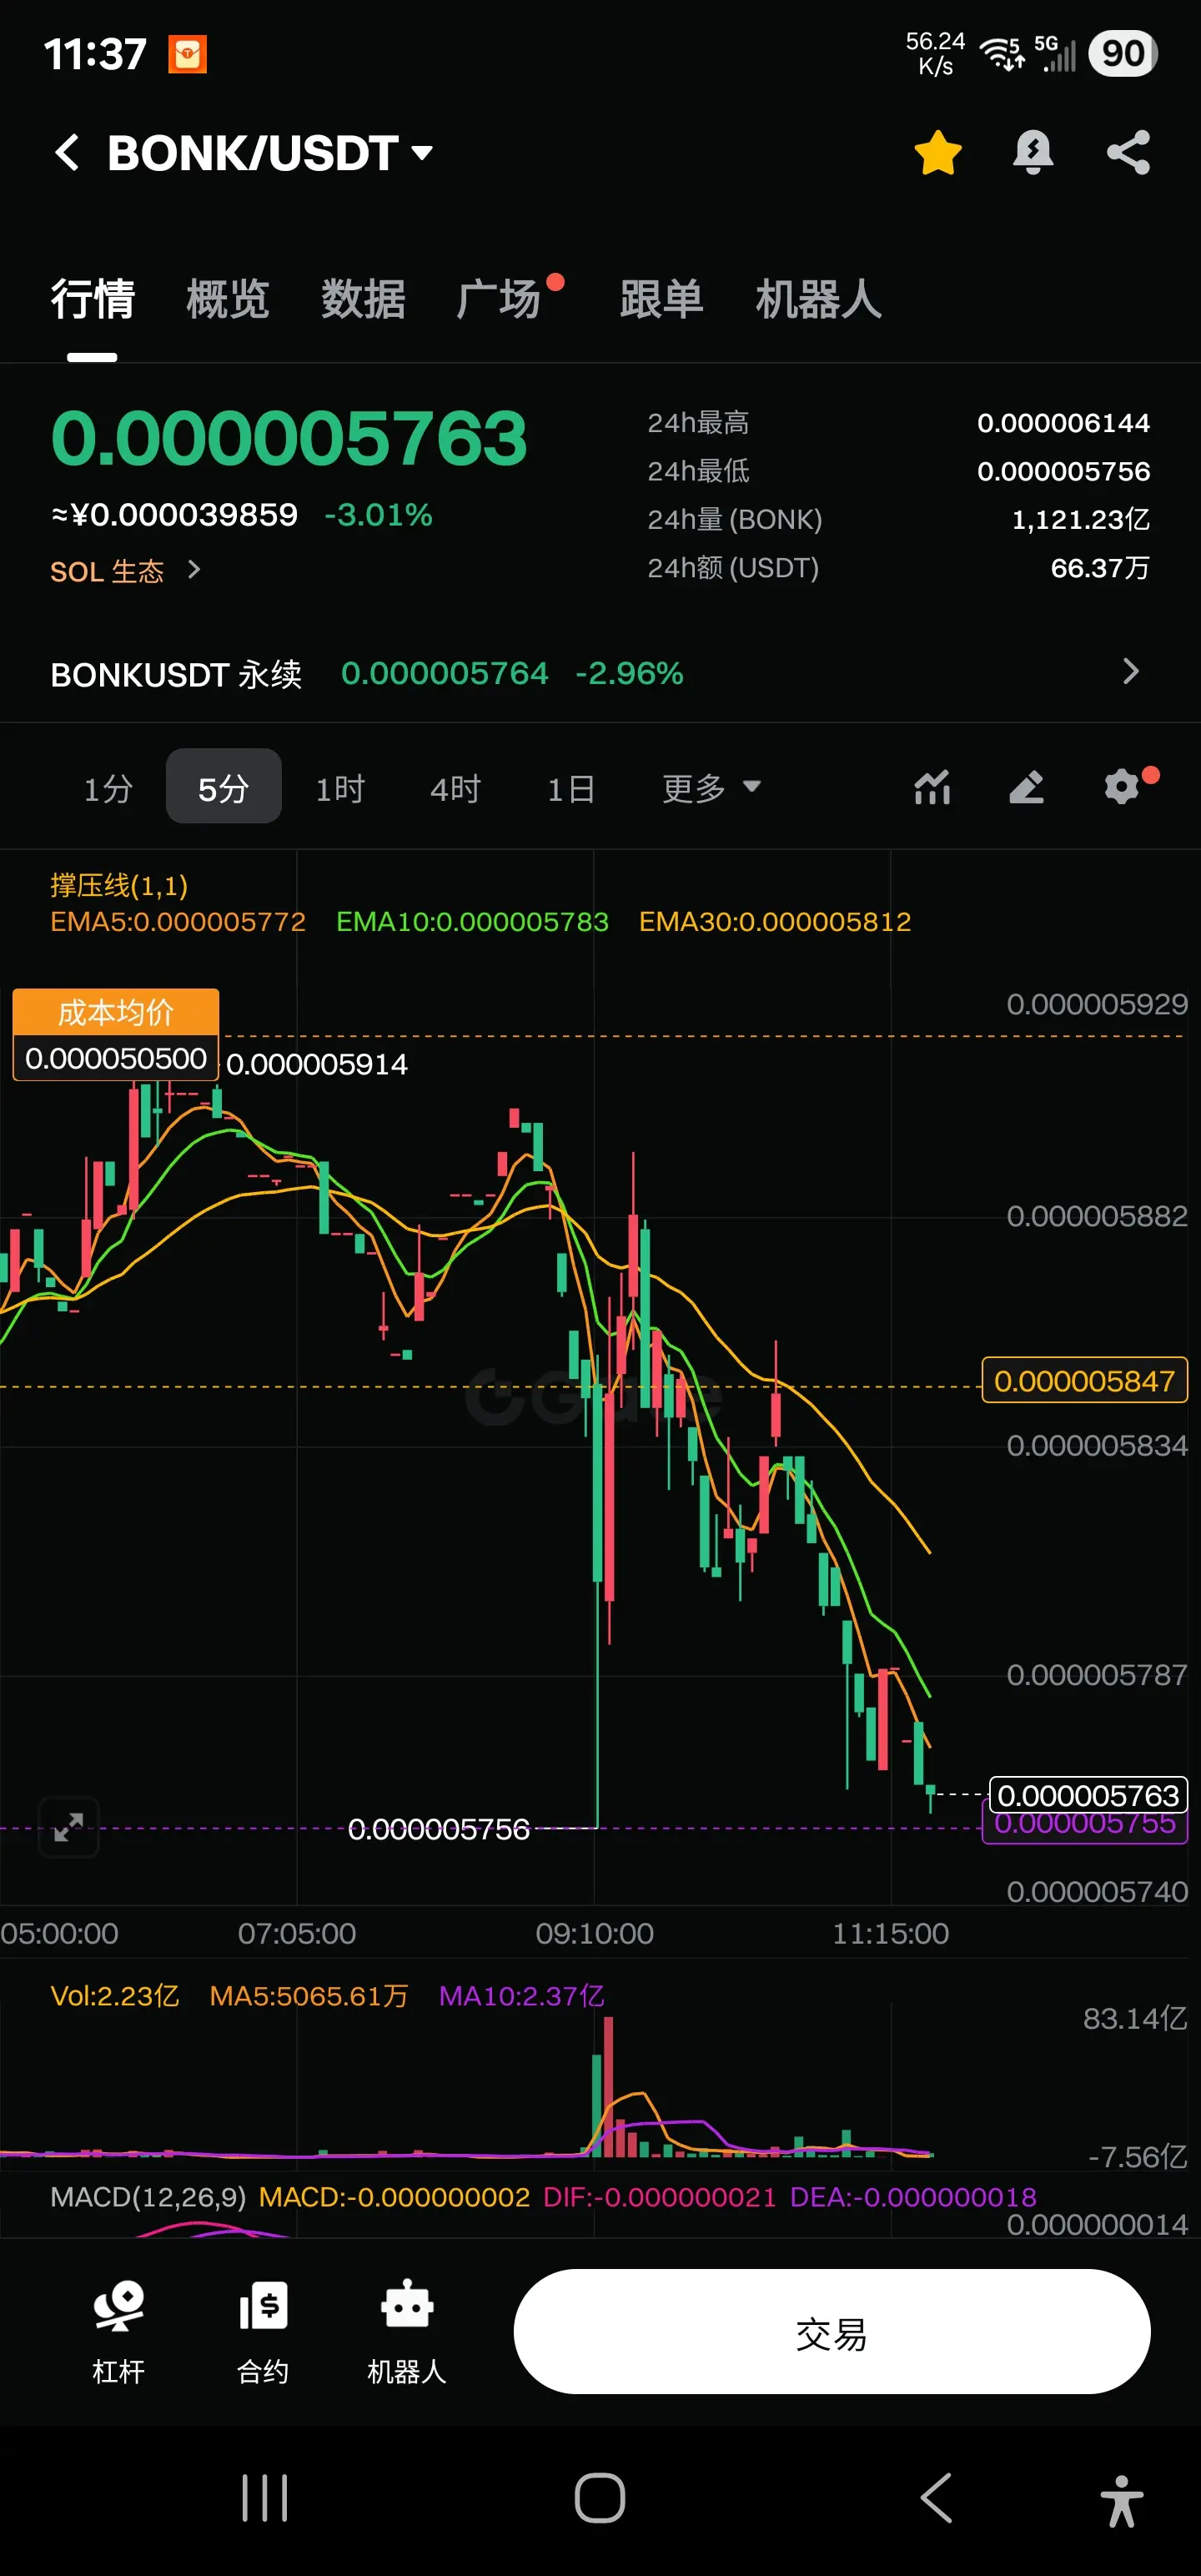Tap the share icon

(x=1128, y=153)
